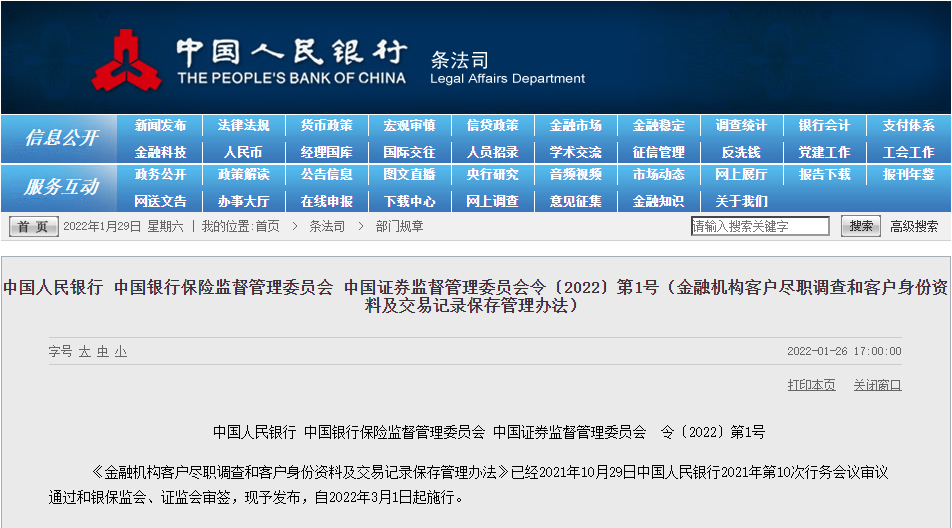Open 高级搜索 advanced search link

pos(914,226)
